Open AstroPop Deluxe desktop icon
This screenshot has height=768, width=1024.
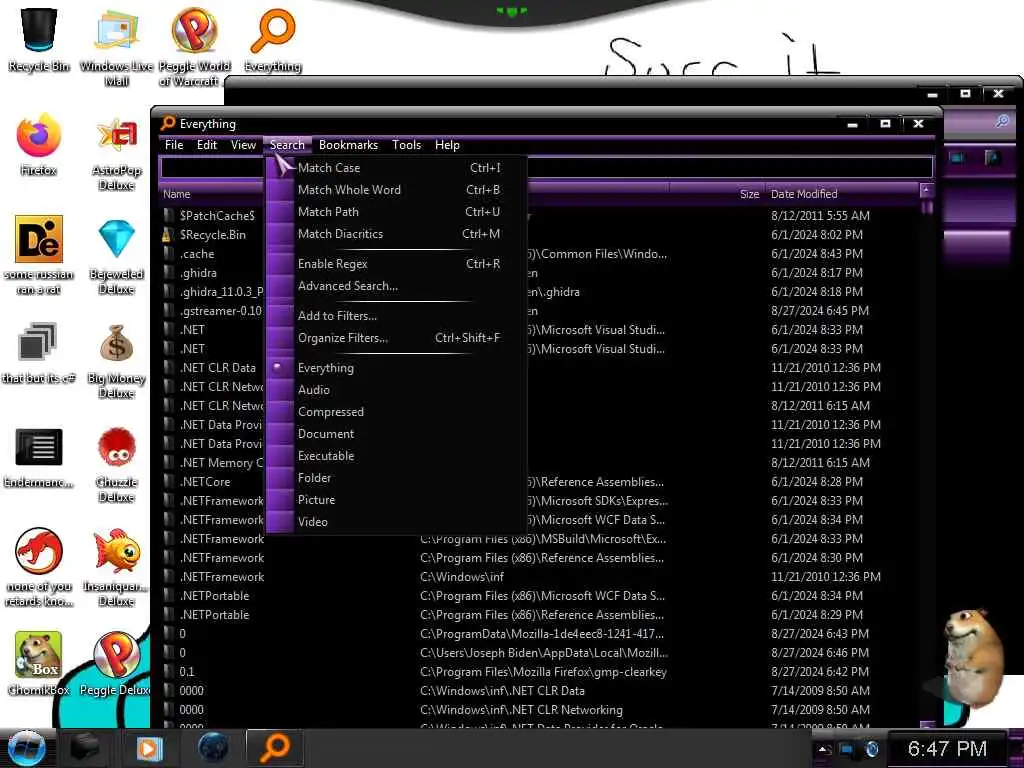116,152
